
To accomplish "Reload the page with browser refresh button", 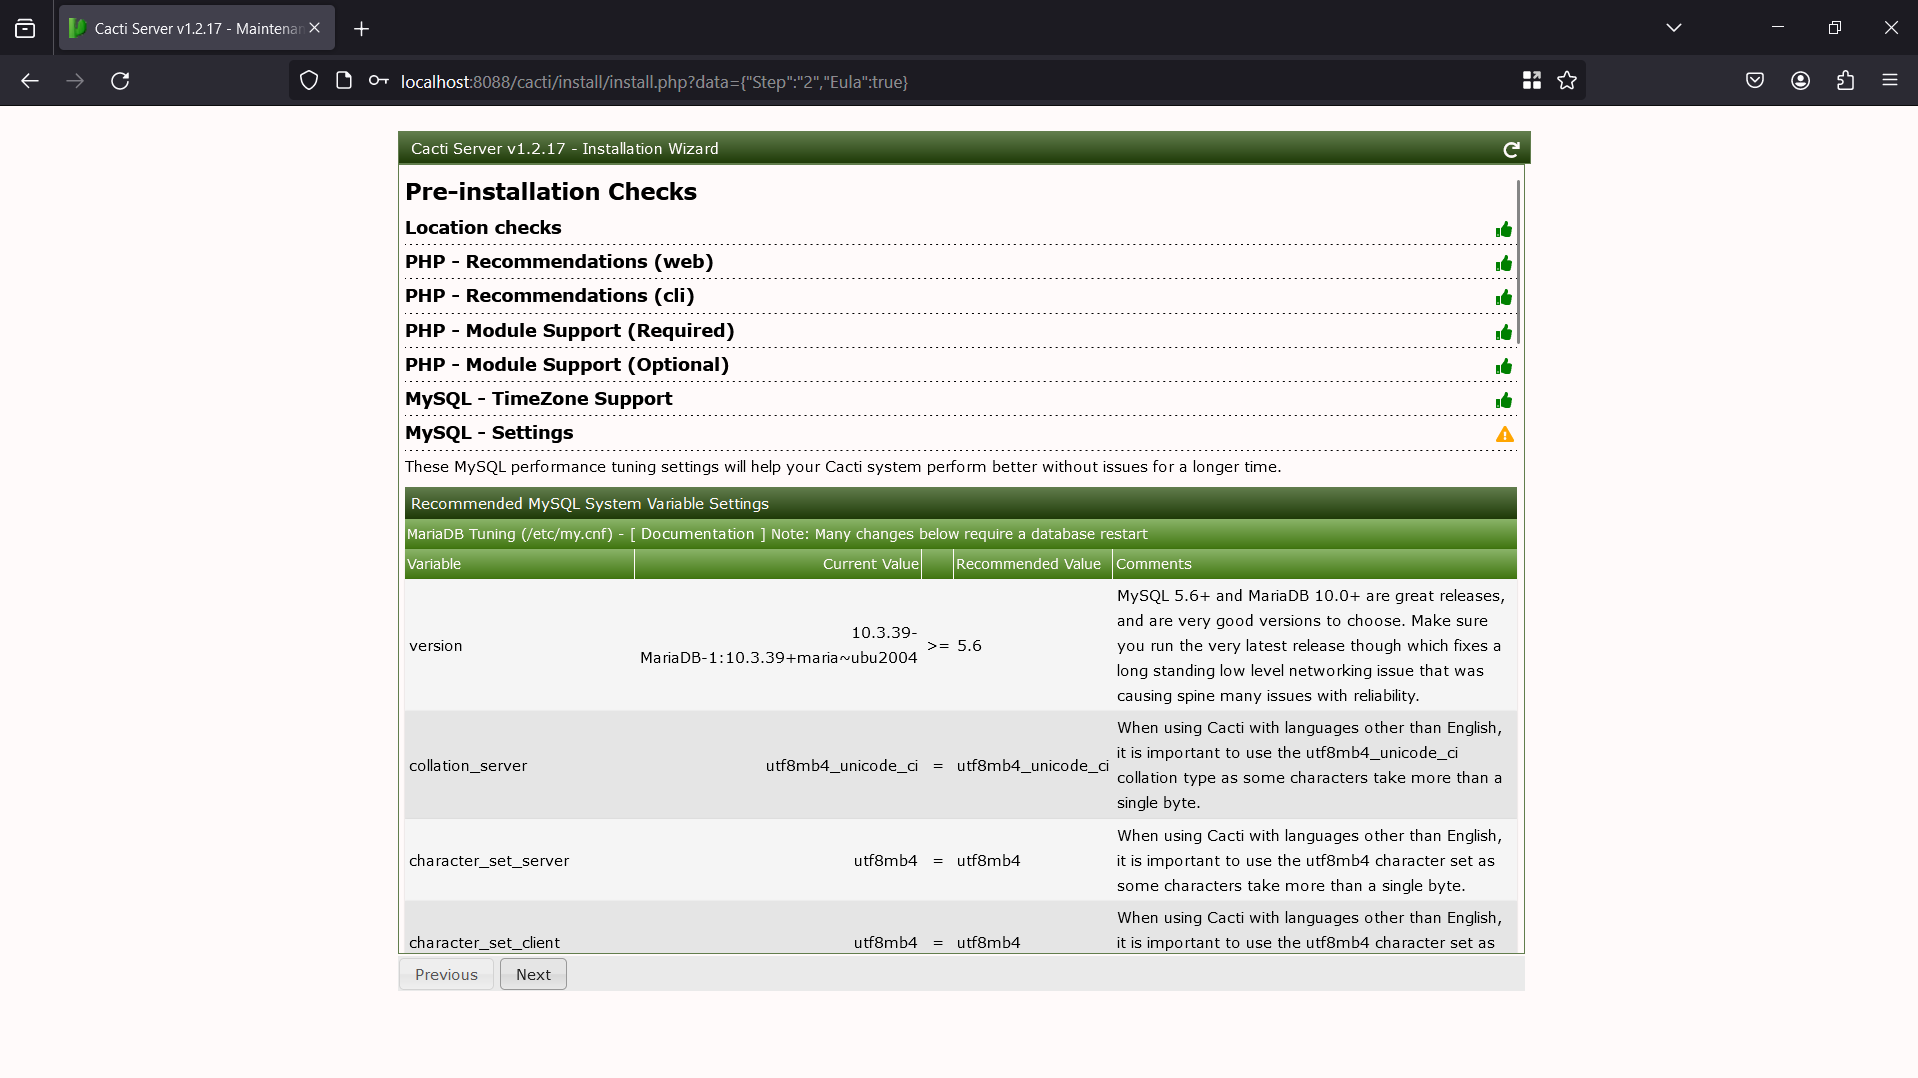I will pos(120,81).
